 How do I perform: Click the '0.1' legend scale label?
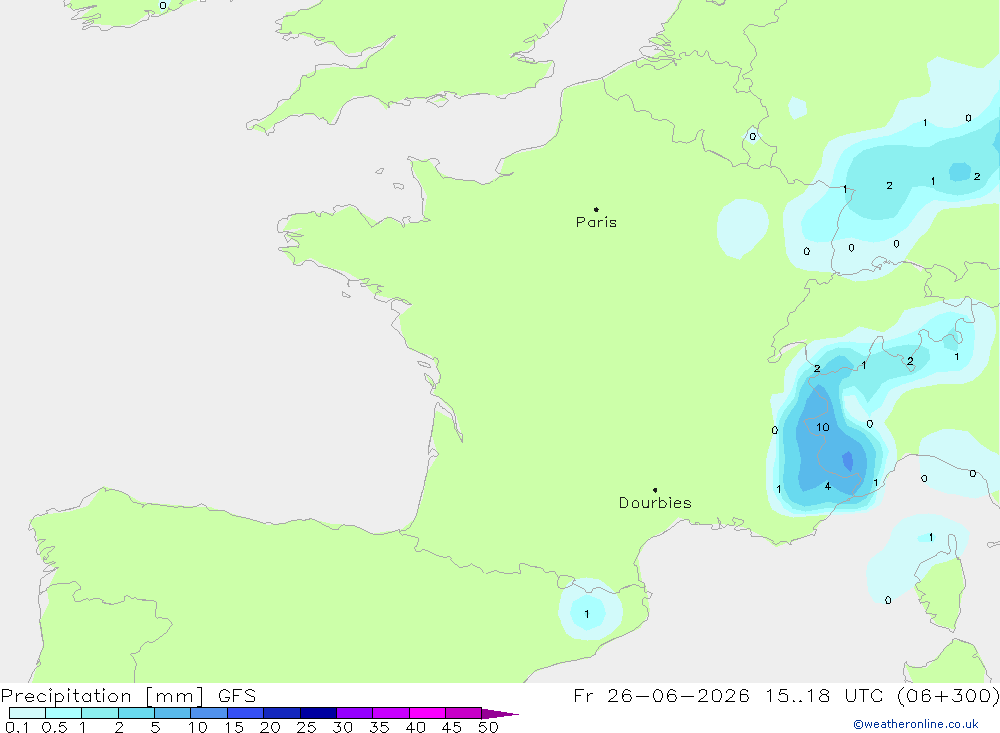coord(17,727)
